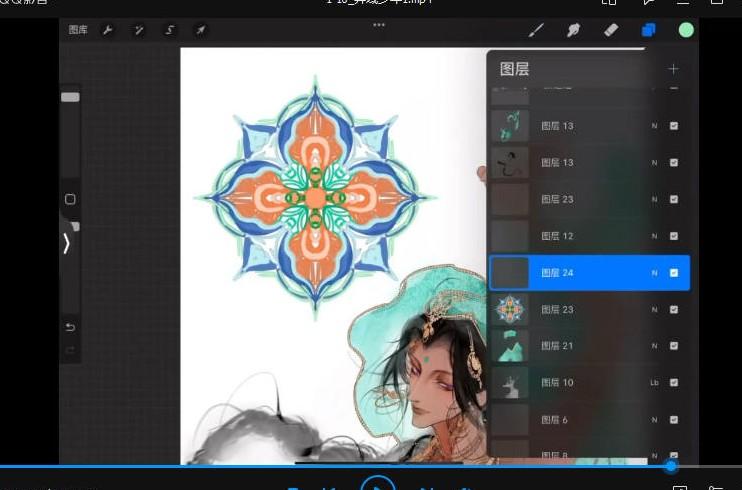This screenshot has height=490, width=742.
Task: Expand blend mode N for layer 图层 12
Action: coord(654,236)
